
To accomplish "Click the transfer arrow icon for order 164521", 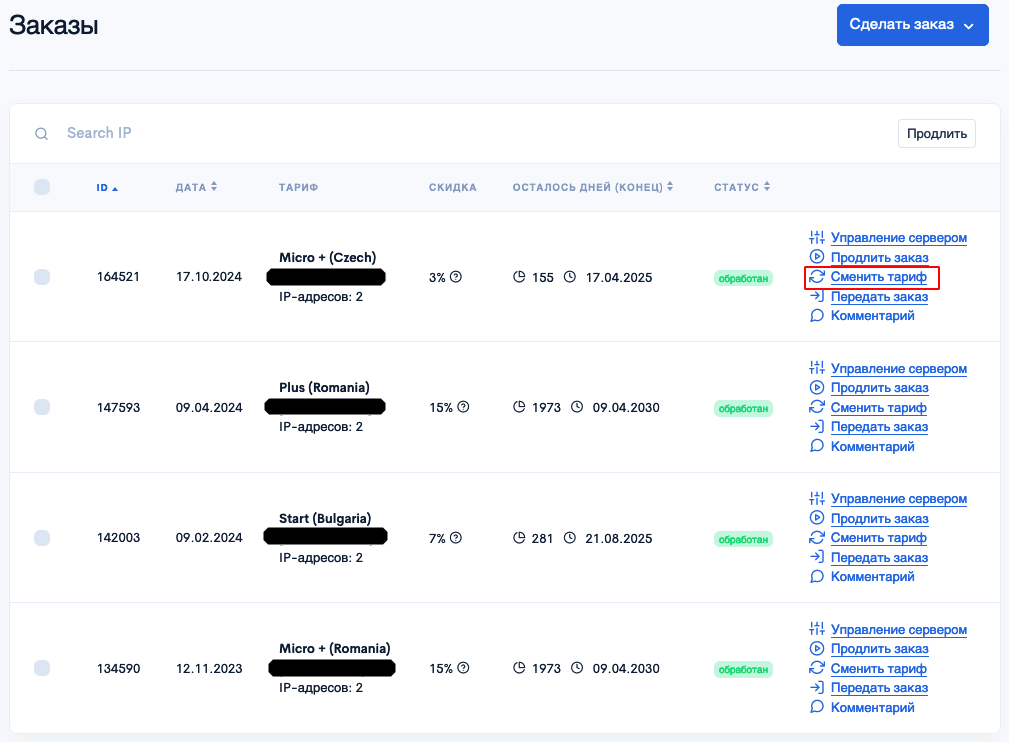I will (817, 296).
